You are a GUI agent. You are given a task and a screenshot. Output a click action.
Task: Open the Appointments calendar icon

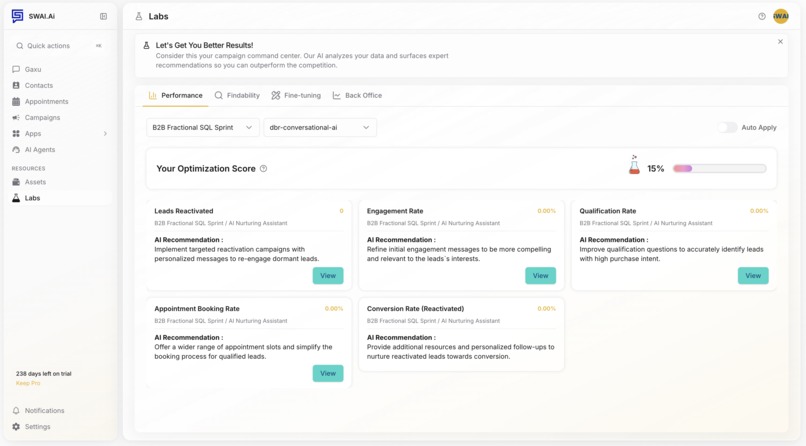coord(16,101)
